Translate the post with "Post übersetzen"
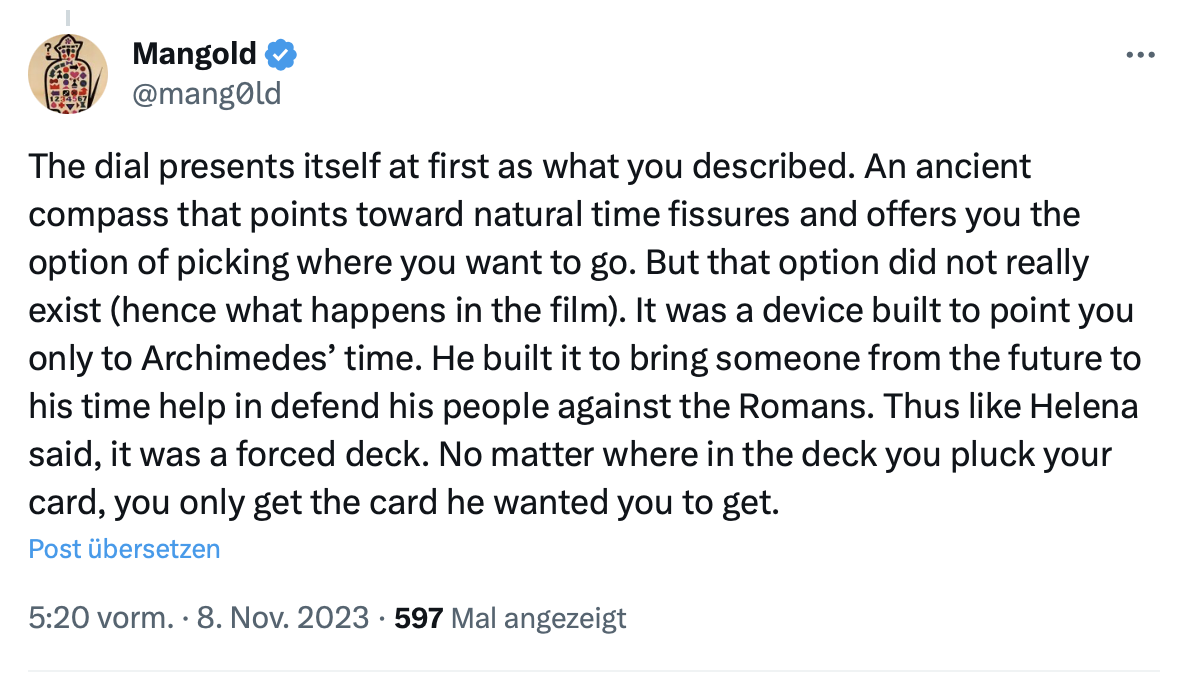1192x676 pixels. click(x=124, y=549)
